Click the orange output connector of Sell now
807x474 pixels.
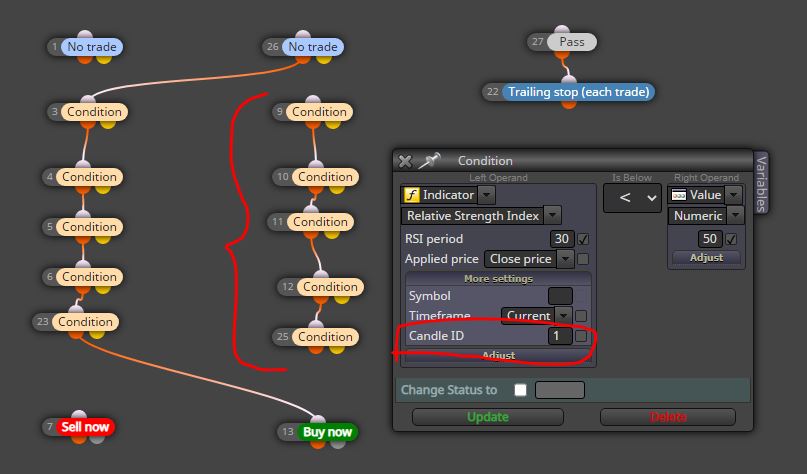tap(79, 438)
